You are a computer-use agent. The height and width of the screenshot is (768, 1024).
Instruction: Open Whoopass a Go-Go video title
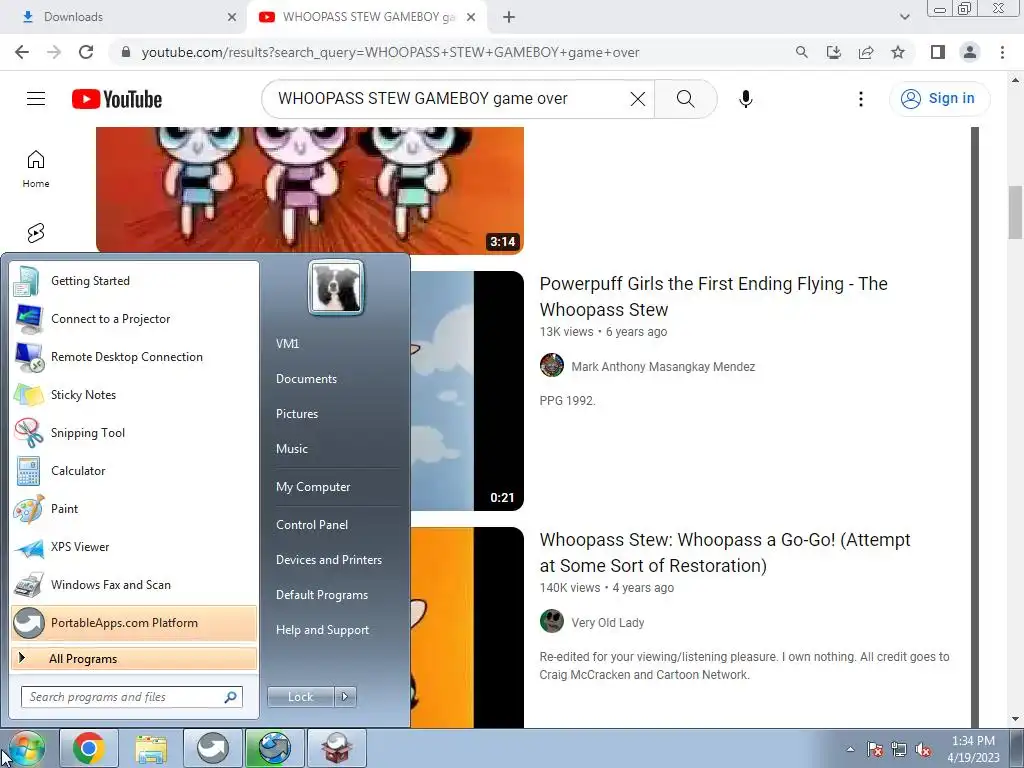[x=725, y=552]
